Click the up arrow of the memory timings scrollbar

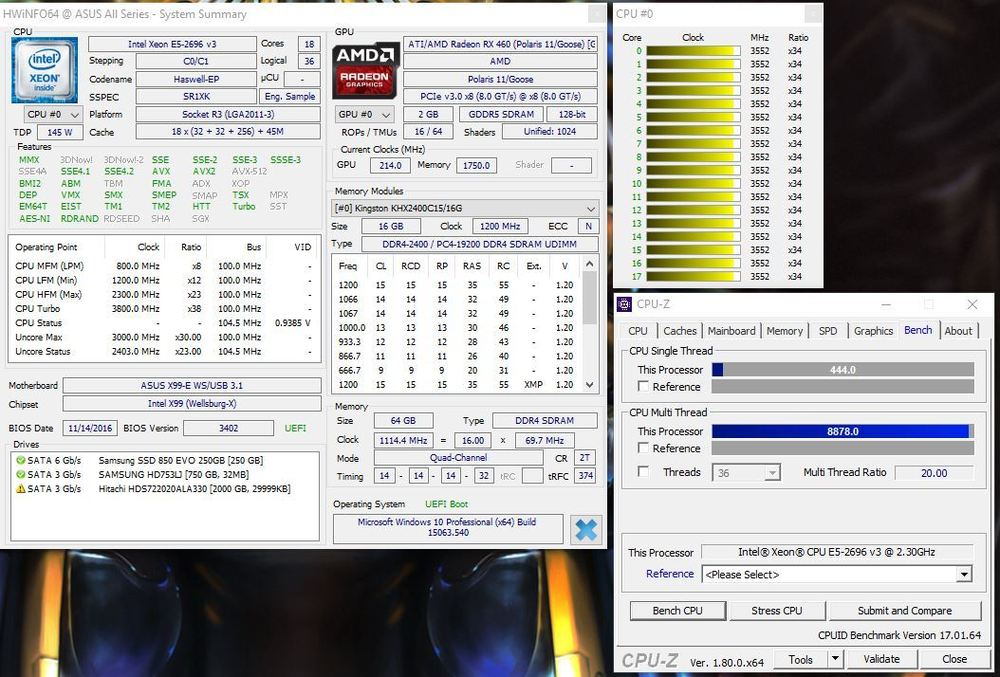590,264
